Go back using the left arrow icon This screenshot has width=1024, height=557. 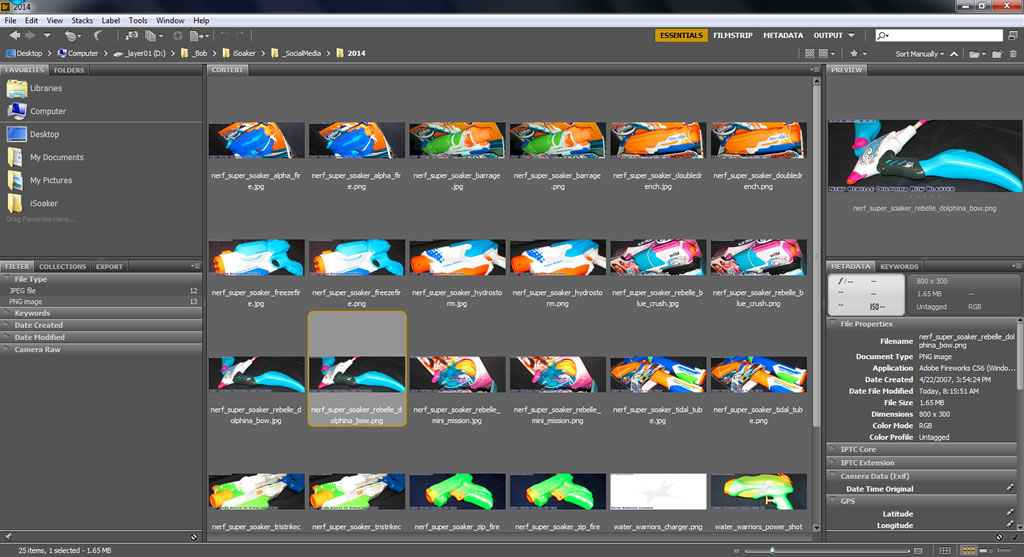pos(14,35)
